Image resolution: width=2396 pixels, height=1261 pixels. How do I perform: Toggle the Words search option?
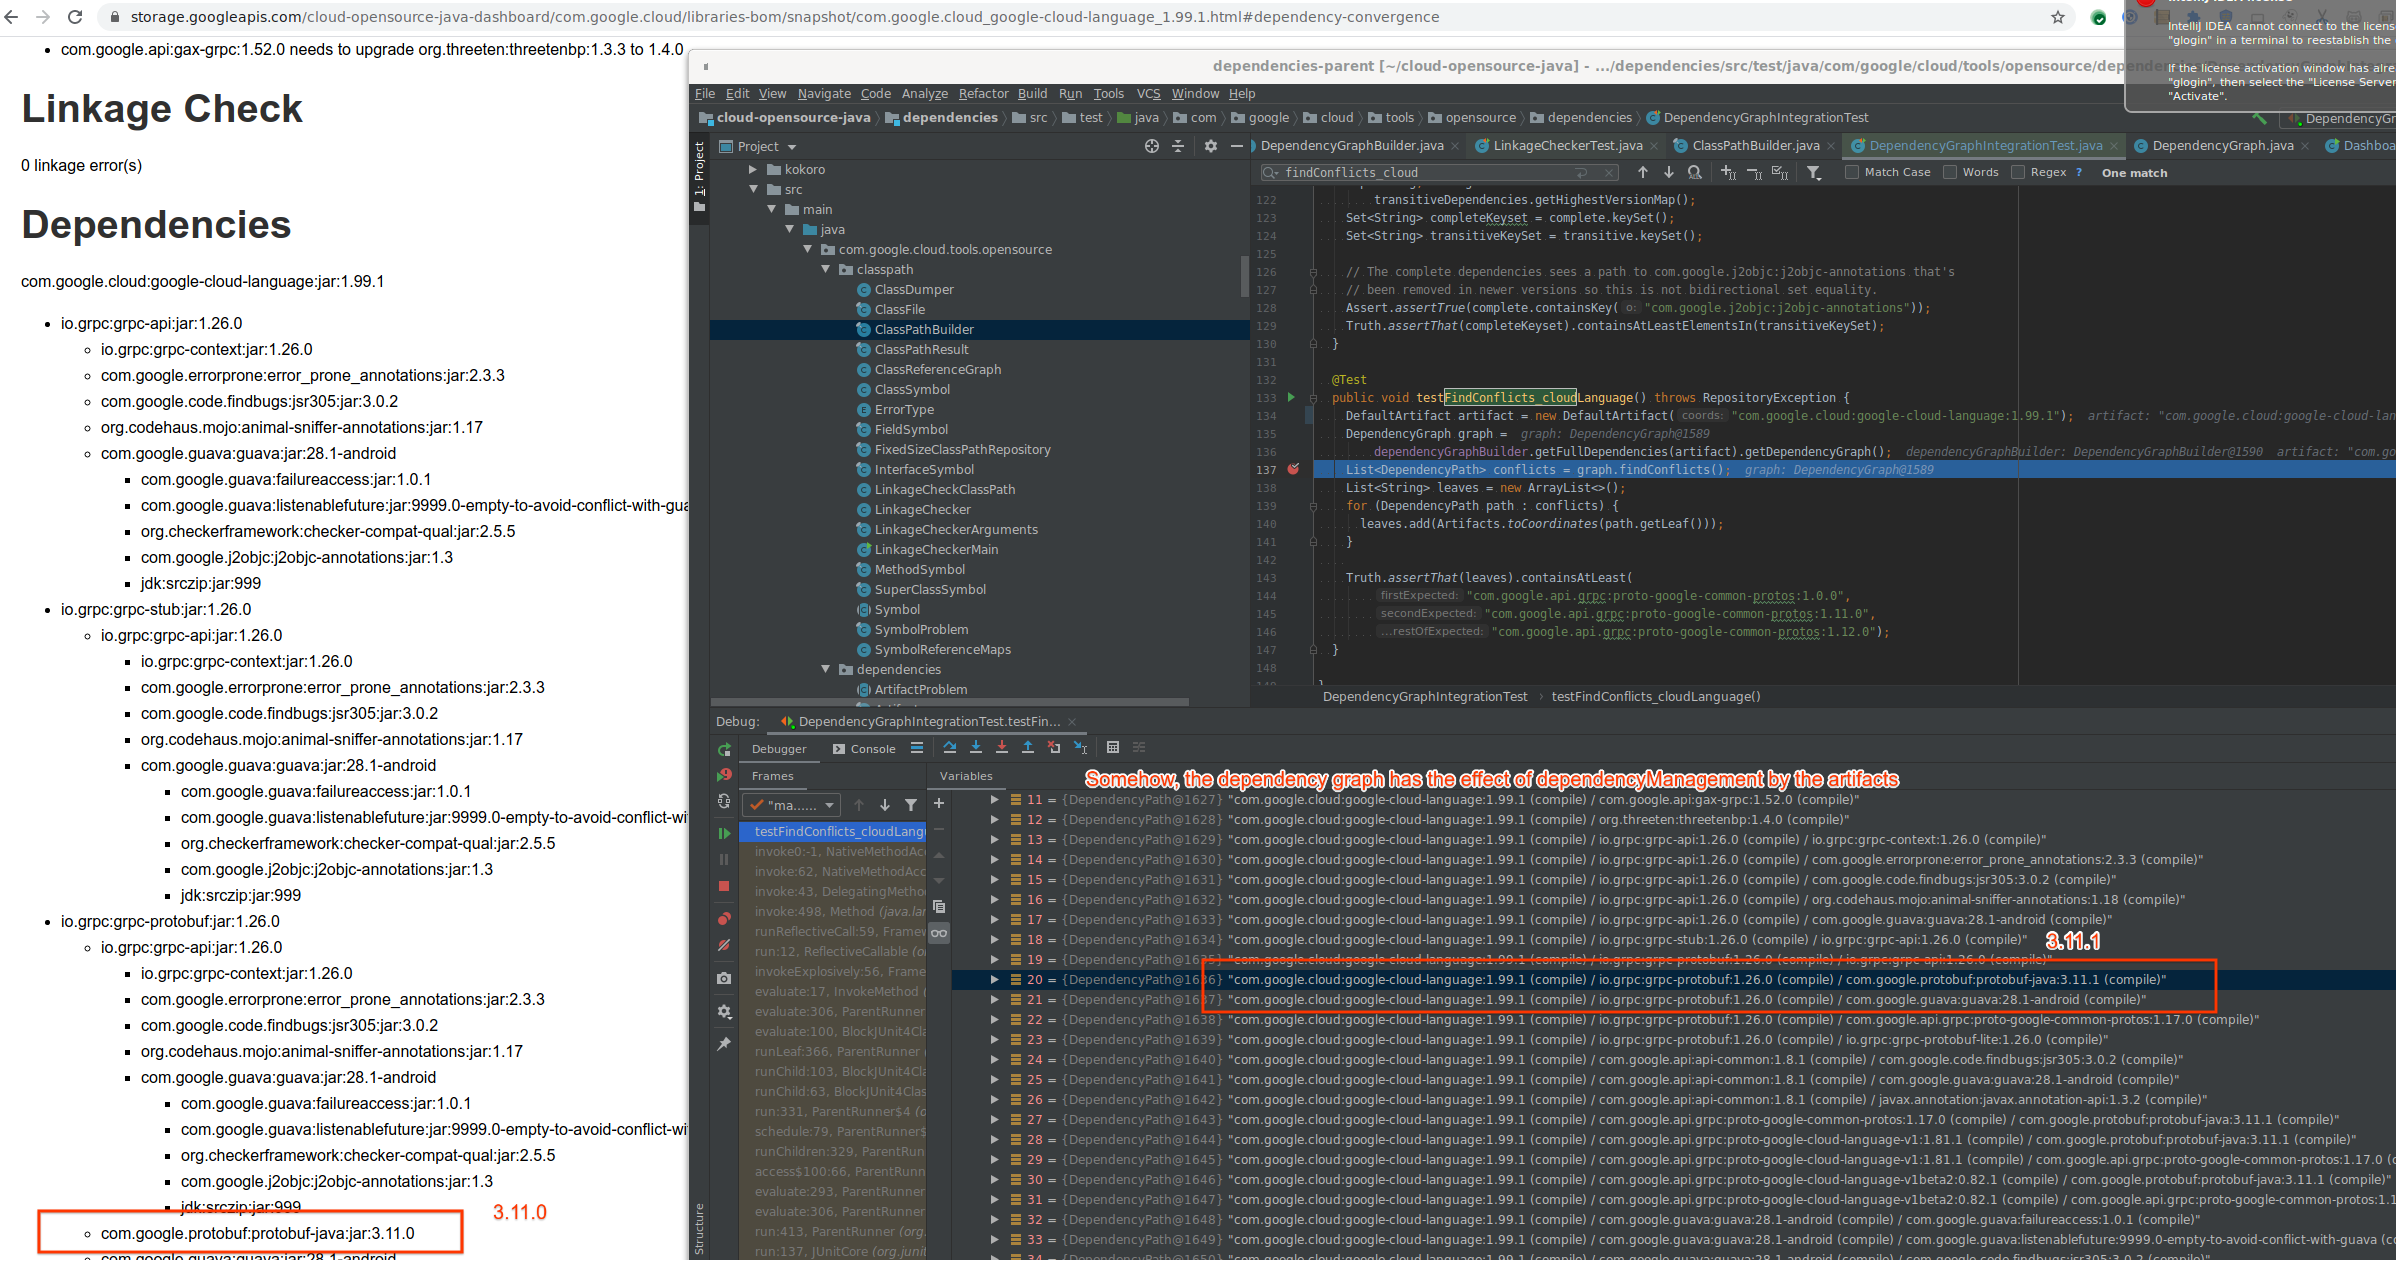point(1951,172)
